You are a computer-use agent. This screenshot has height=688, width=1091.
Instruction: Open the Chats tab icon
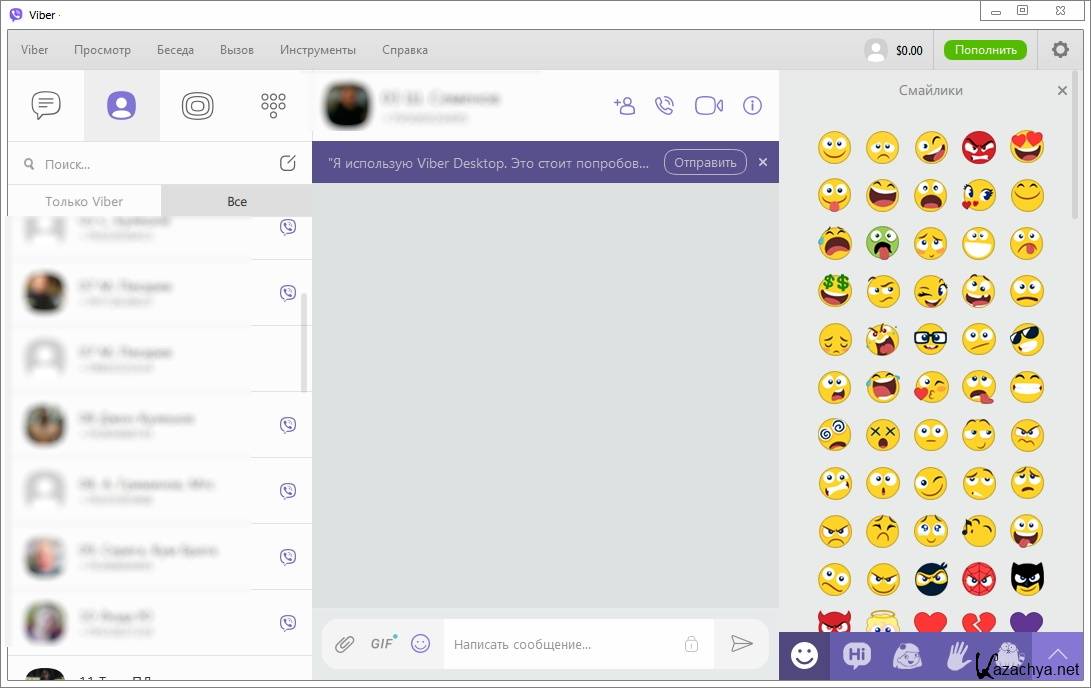point(46,105)
